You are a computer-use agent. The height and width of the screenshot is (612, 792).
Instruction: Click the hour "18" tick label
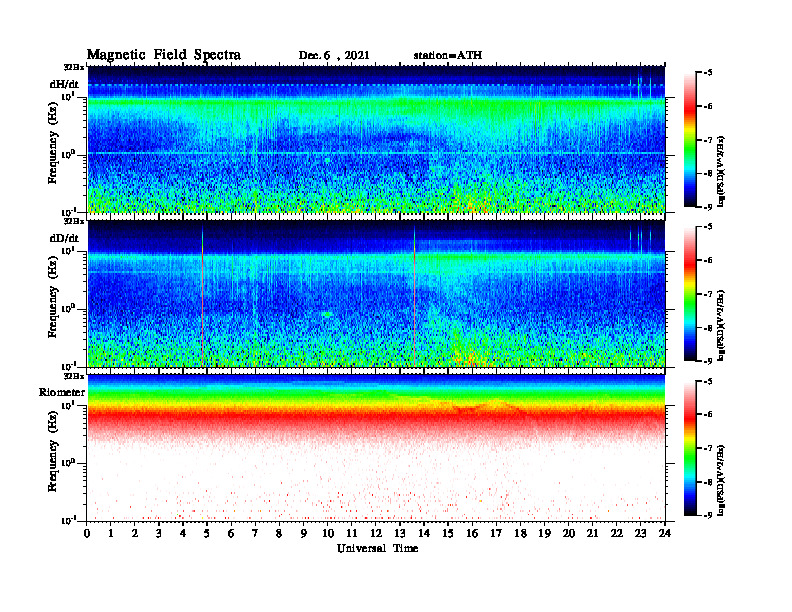520,534
